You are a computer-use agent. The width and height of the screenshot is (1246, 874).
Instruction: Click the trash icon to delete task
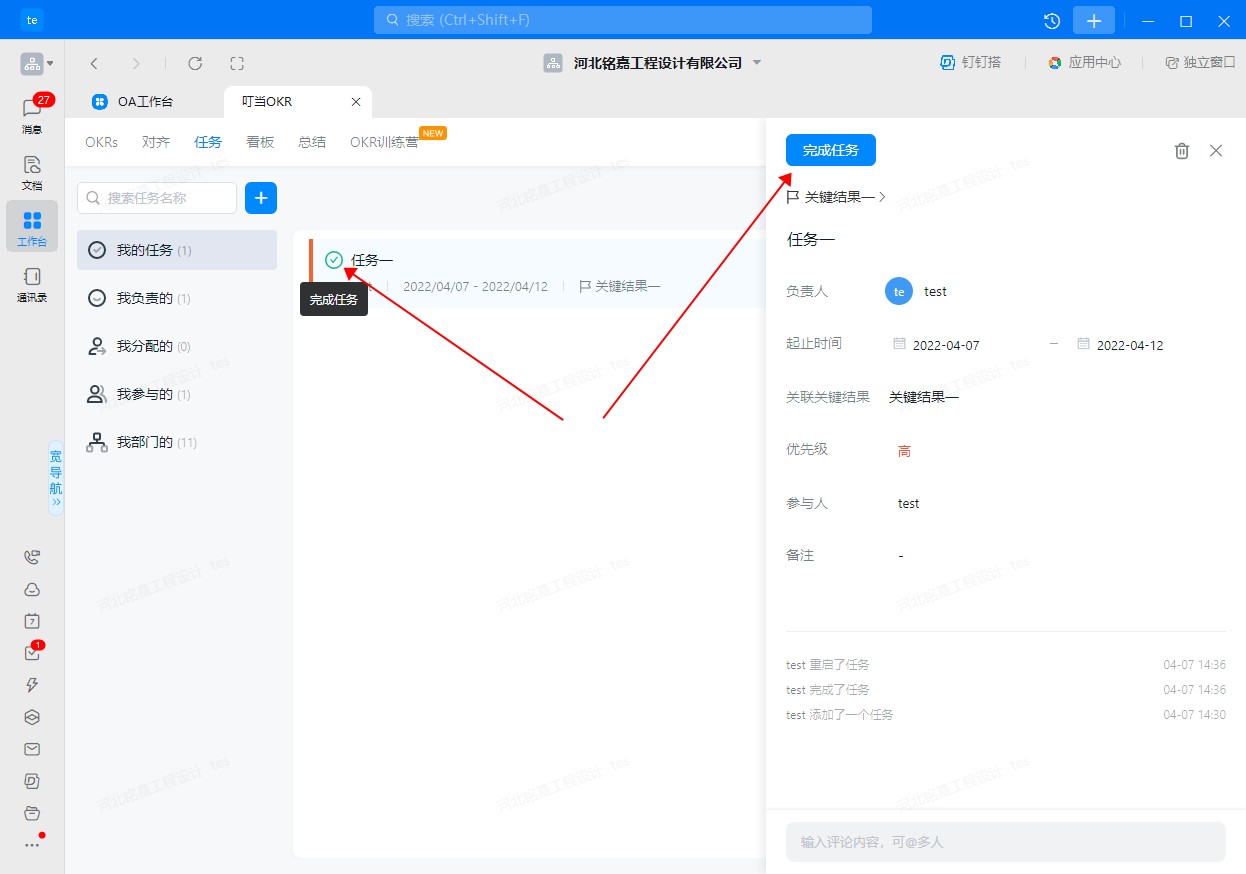[x=1181, y=151]
